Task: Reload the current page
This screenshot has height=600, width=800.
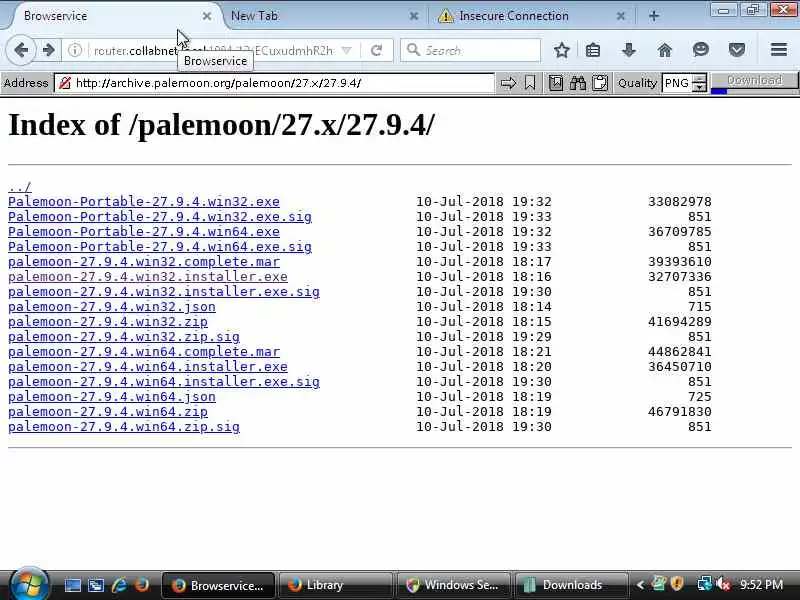Action: coord(377,50)
